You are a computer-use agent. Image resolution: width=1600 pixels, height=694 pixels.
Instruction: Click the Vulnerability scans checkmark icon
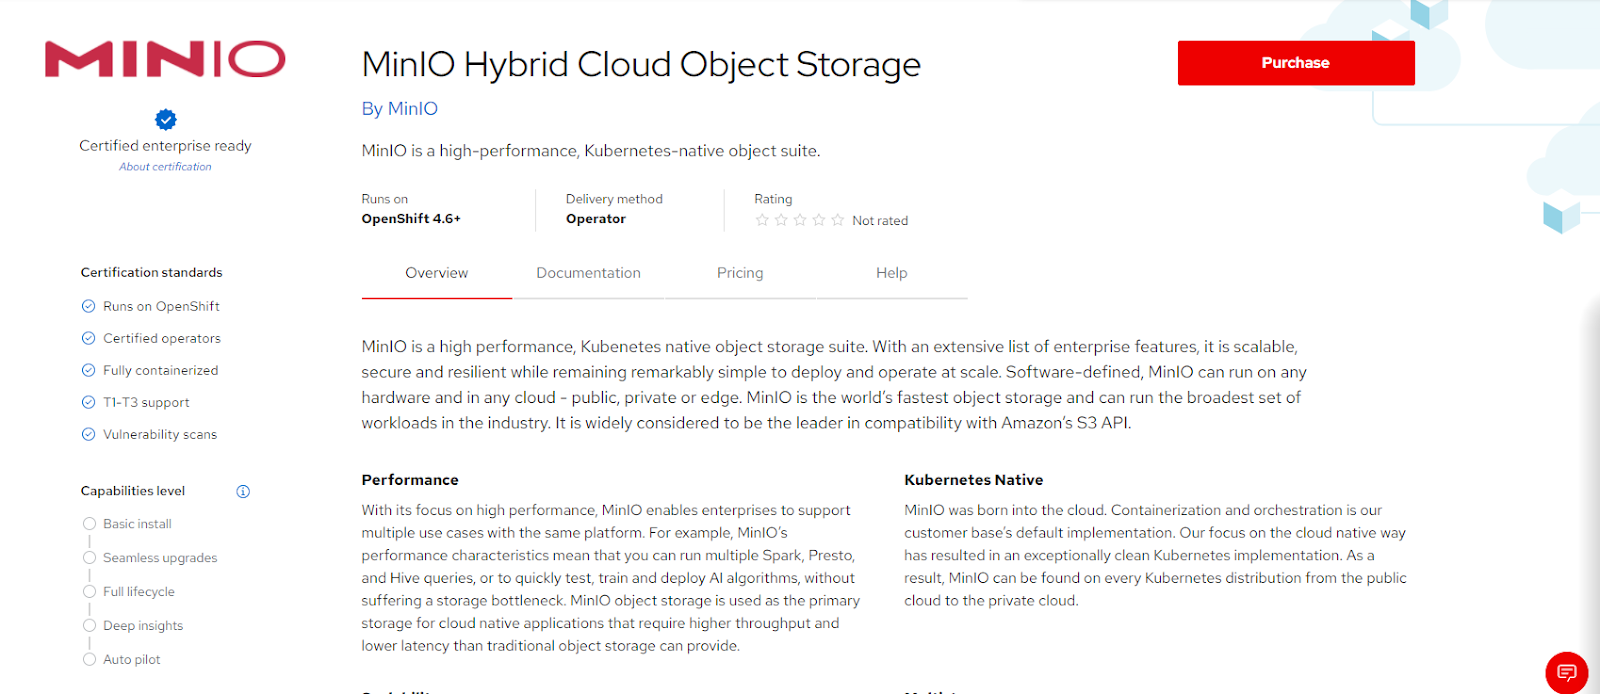88,434
